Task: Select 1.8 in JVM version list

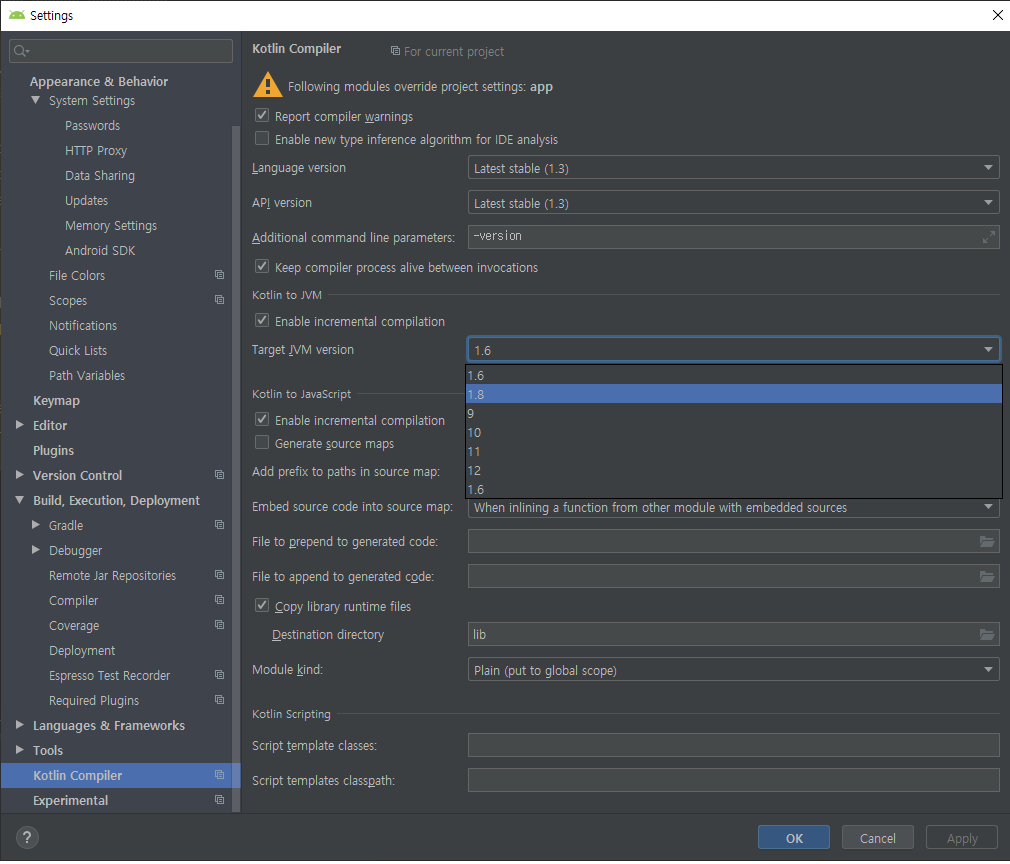Action: (734, 394)
